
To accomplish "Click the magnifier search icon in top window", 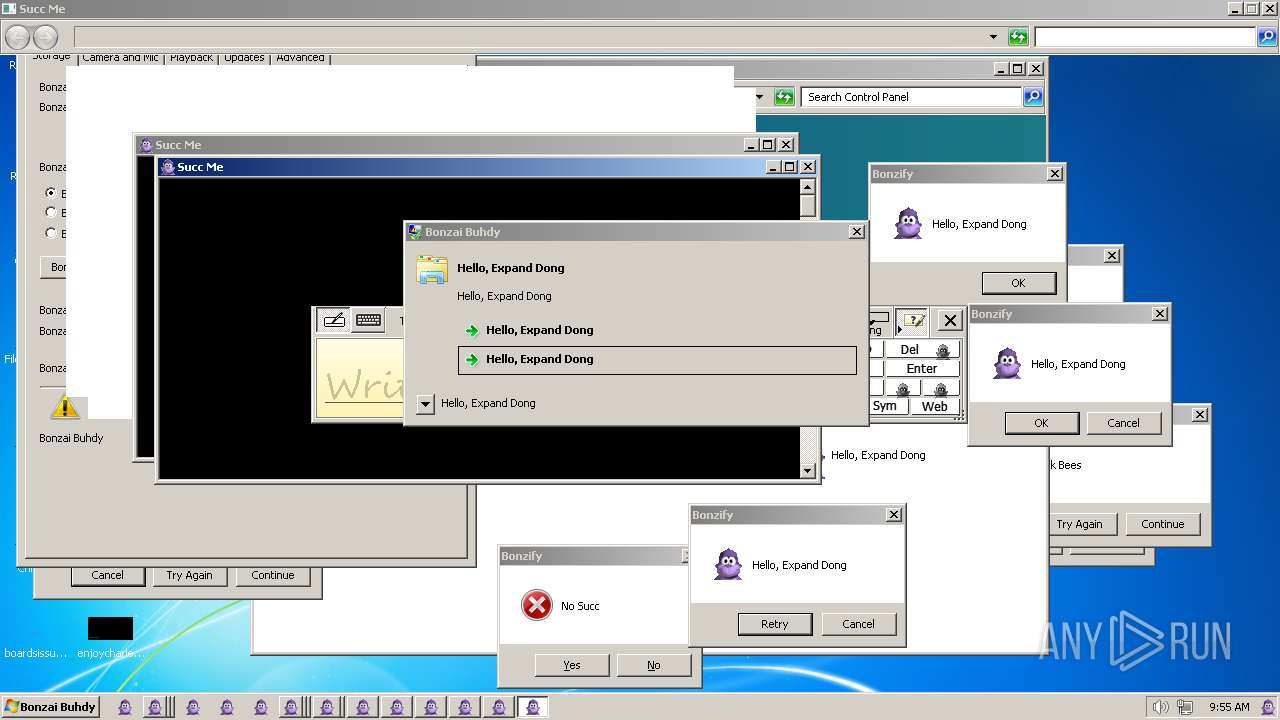I will [1266, 37].
